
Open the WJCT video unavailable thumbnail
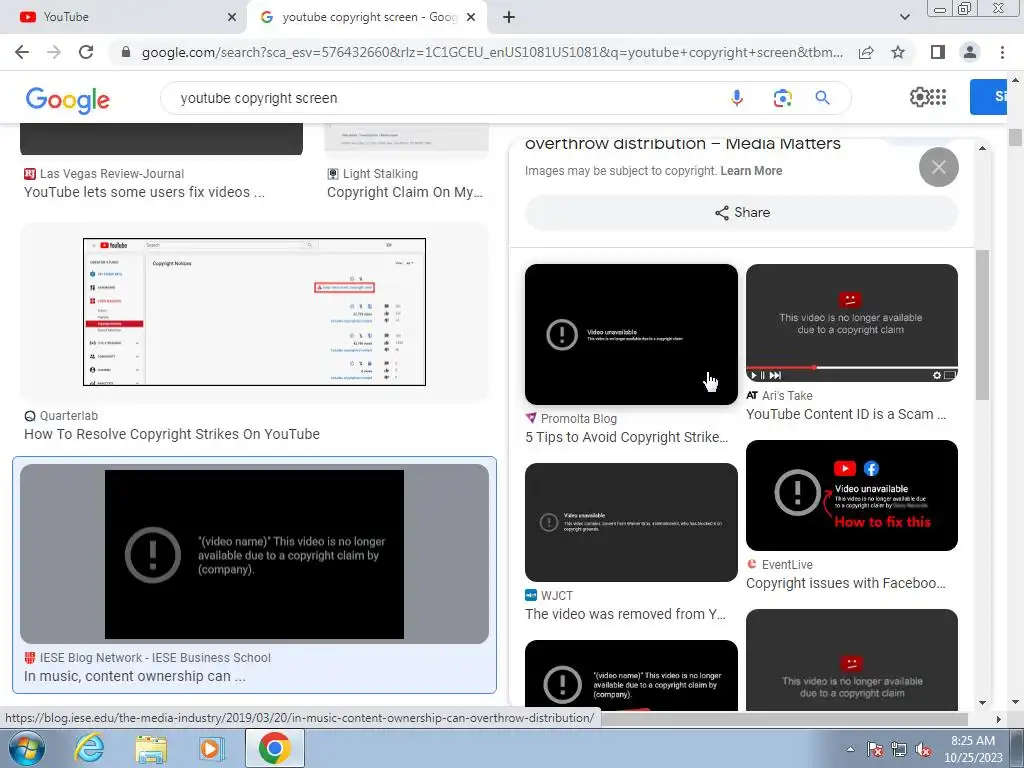631,522
